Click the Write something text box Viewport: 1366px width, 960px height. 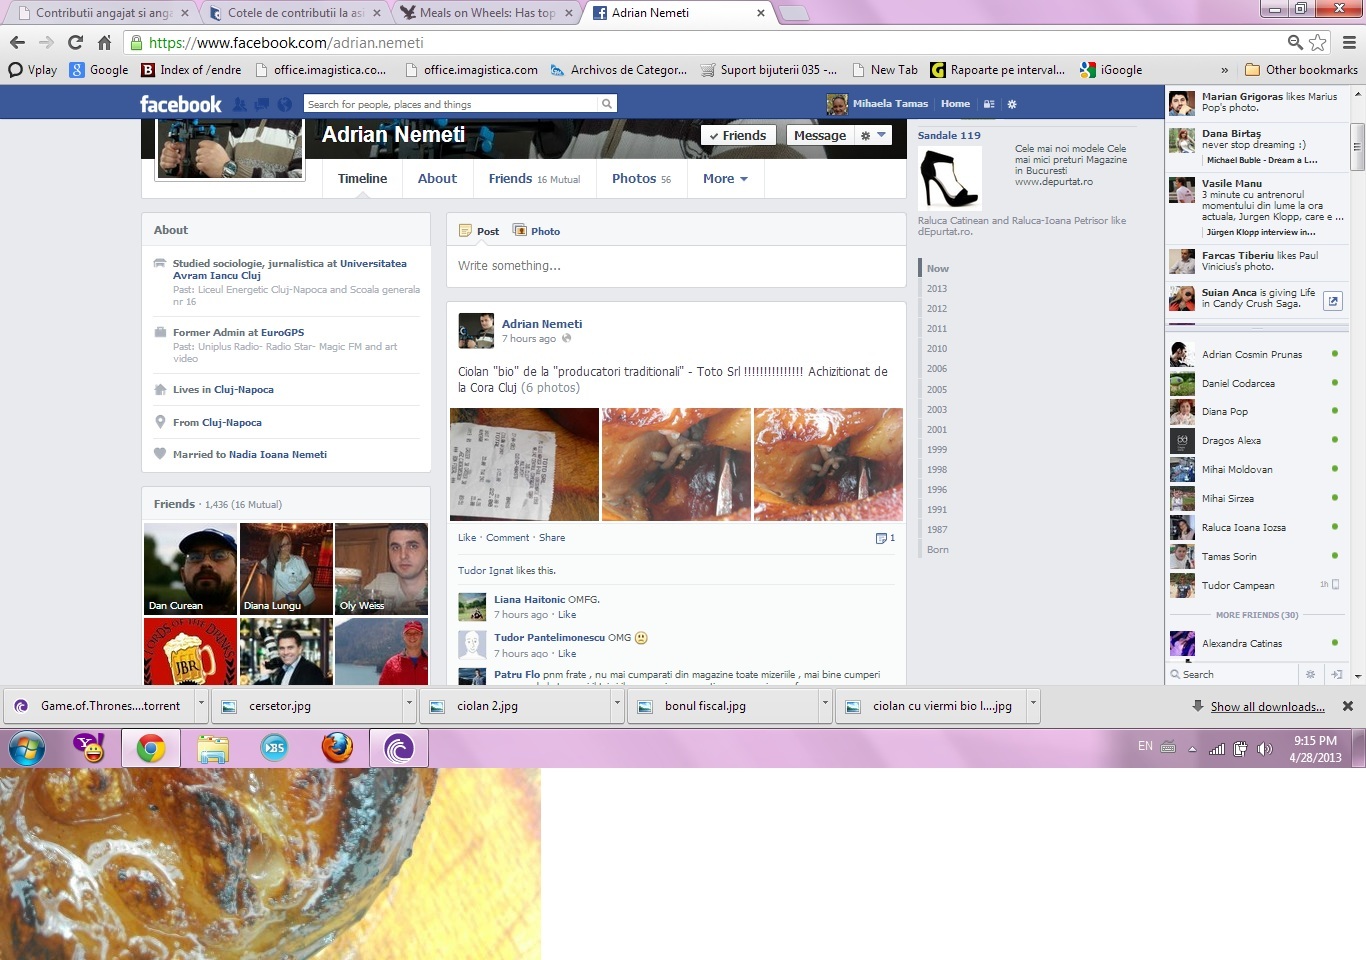[x=676, y=266]
